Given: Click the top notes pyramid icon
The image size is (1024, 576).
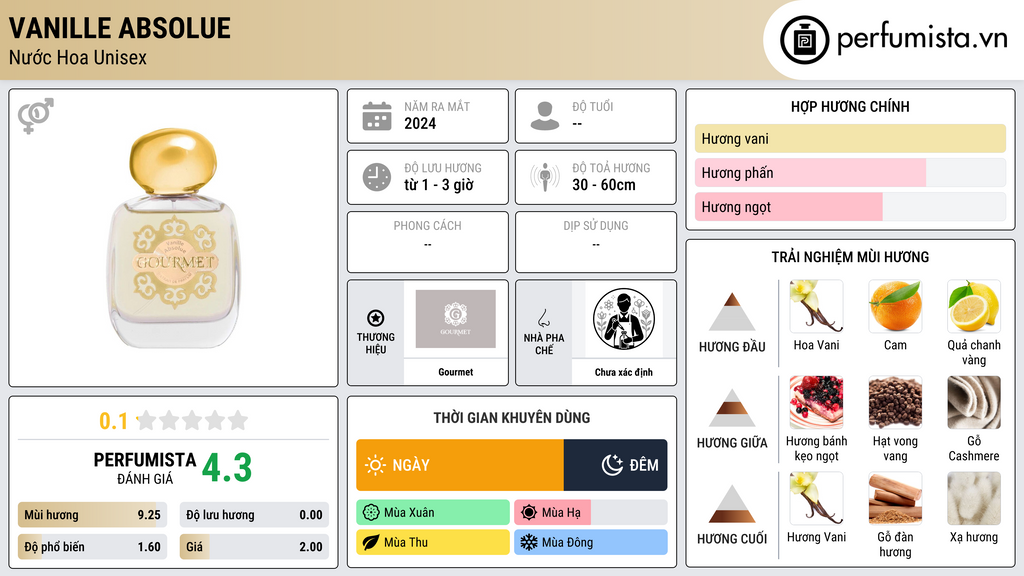Looking at the screenshot, I should (732, 312).
